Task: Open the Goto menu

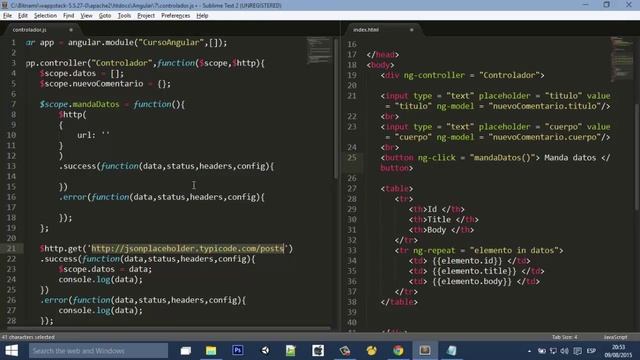Action: (x=104, y=16)
